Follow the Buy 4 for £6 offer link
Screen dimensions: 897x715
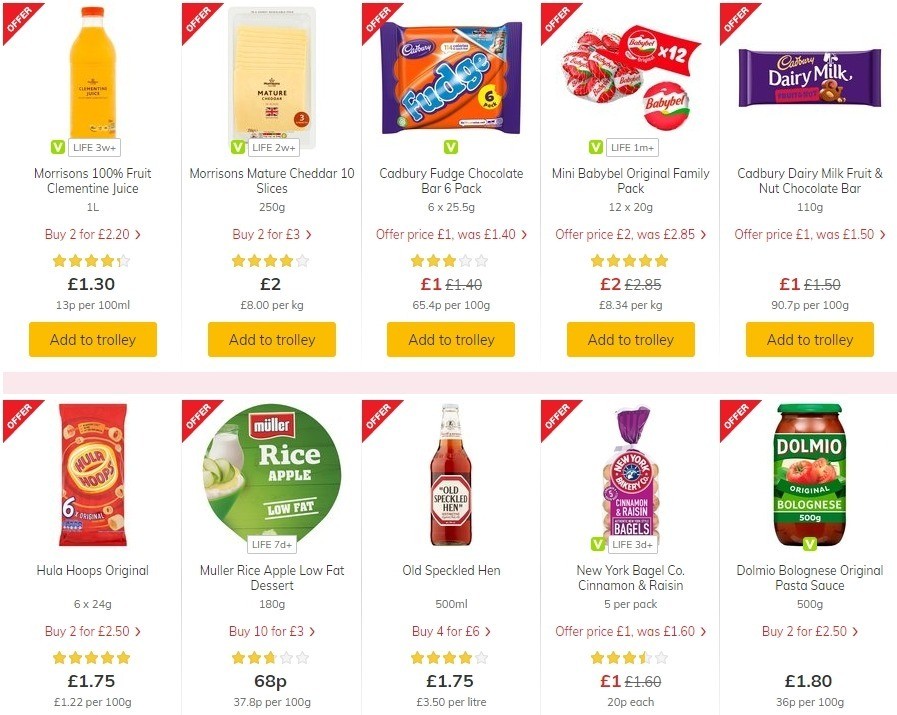[x=450, y=631]
